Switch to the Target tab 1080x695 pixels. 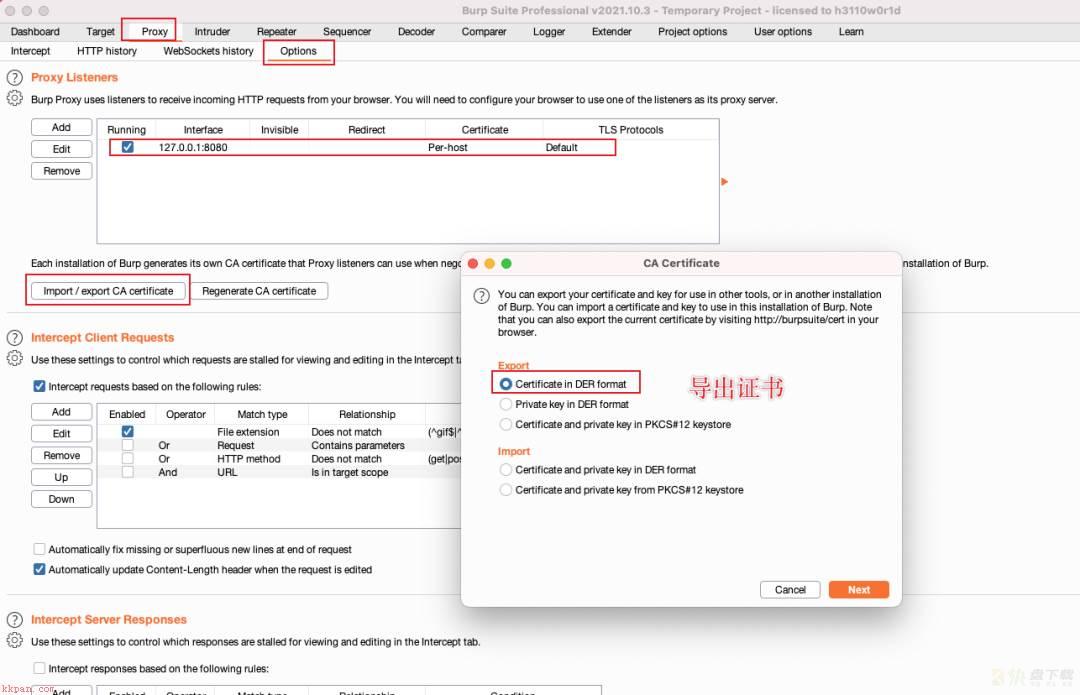101,32
